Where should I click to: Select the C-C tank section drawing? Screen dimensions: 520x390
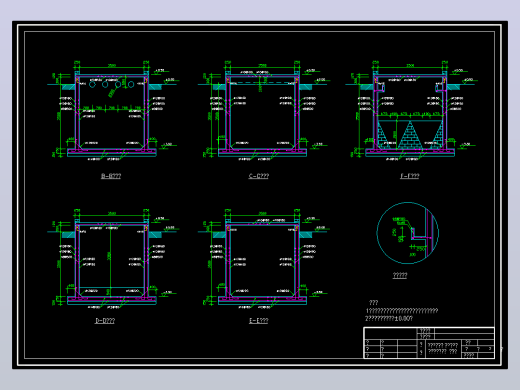(x=262, y=111)
